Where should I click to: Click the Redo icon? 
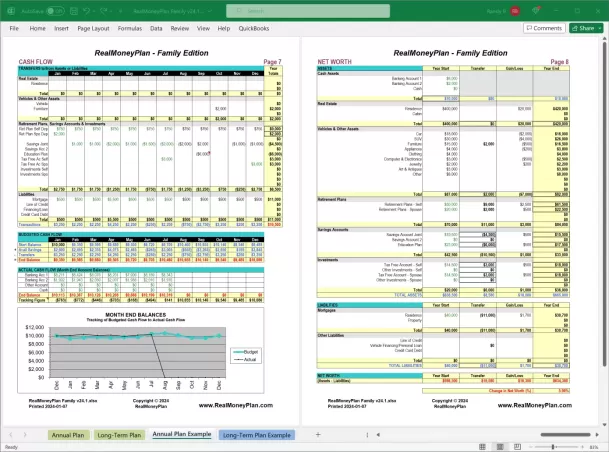(x=103, y=11)
